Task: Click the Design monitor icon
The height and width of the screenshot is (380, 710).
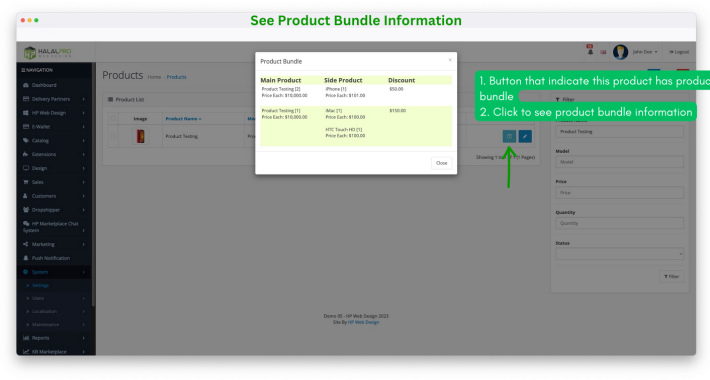Action: click(x=26, y=168)
